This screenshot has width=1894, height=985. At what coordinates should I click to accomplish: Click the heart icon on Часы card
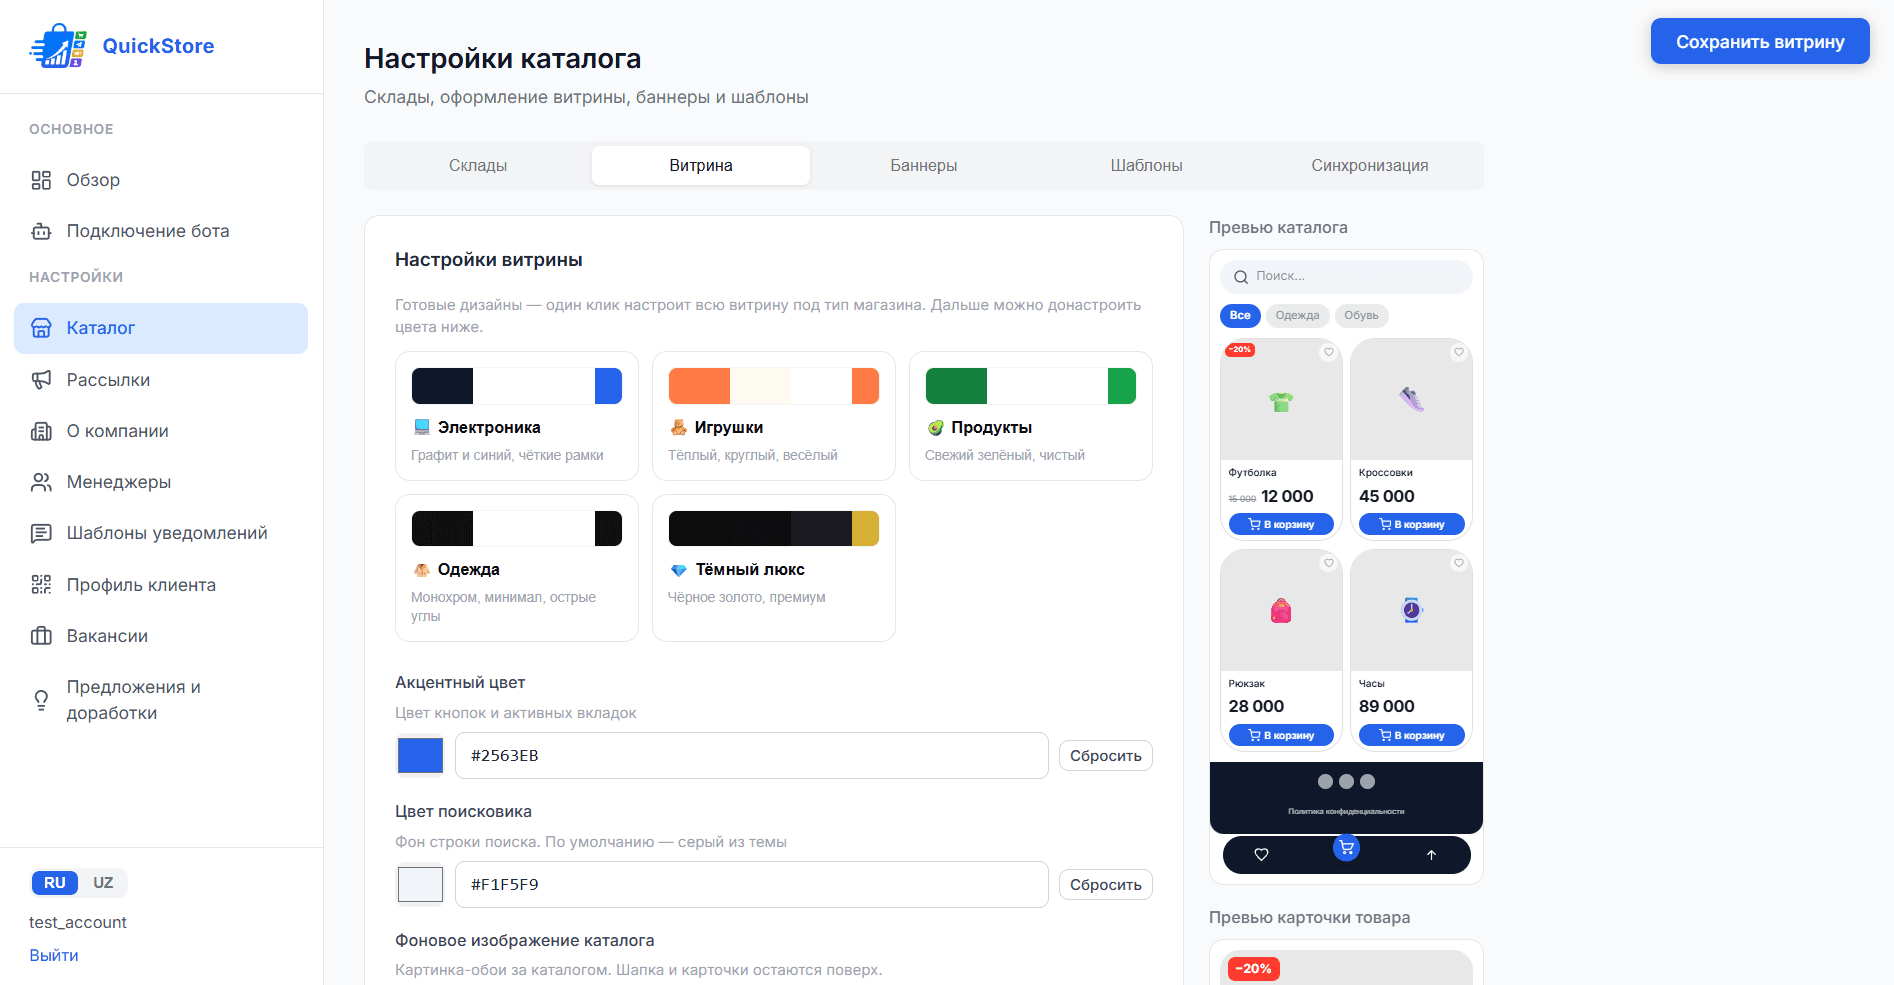pos(1459,563)
